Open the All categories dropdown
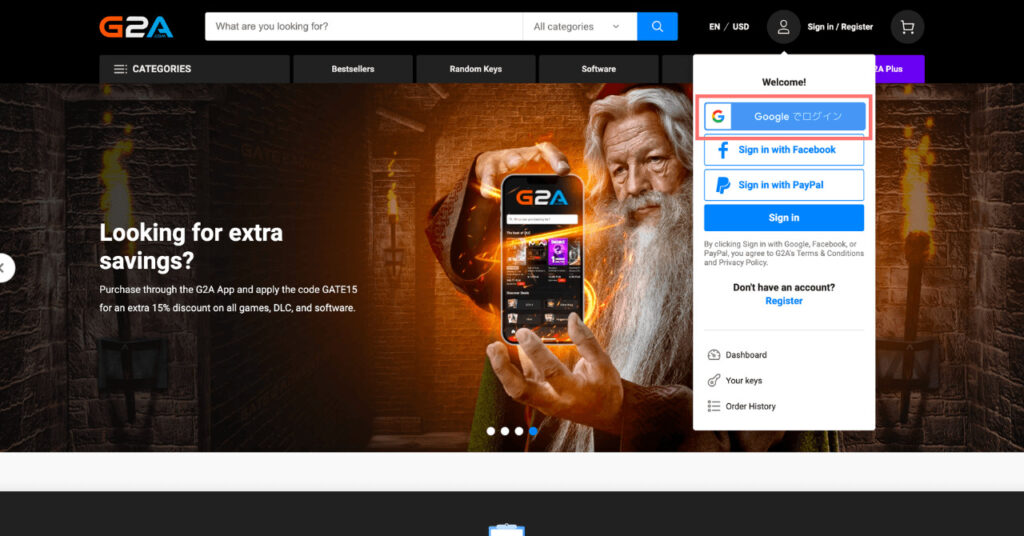The width and height of the screenshot is (1024, 536). pos(579,27)
